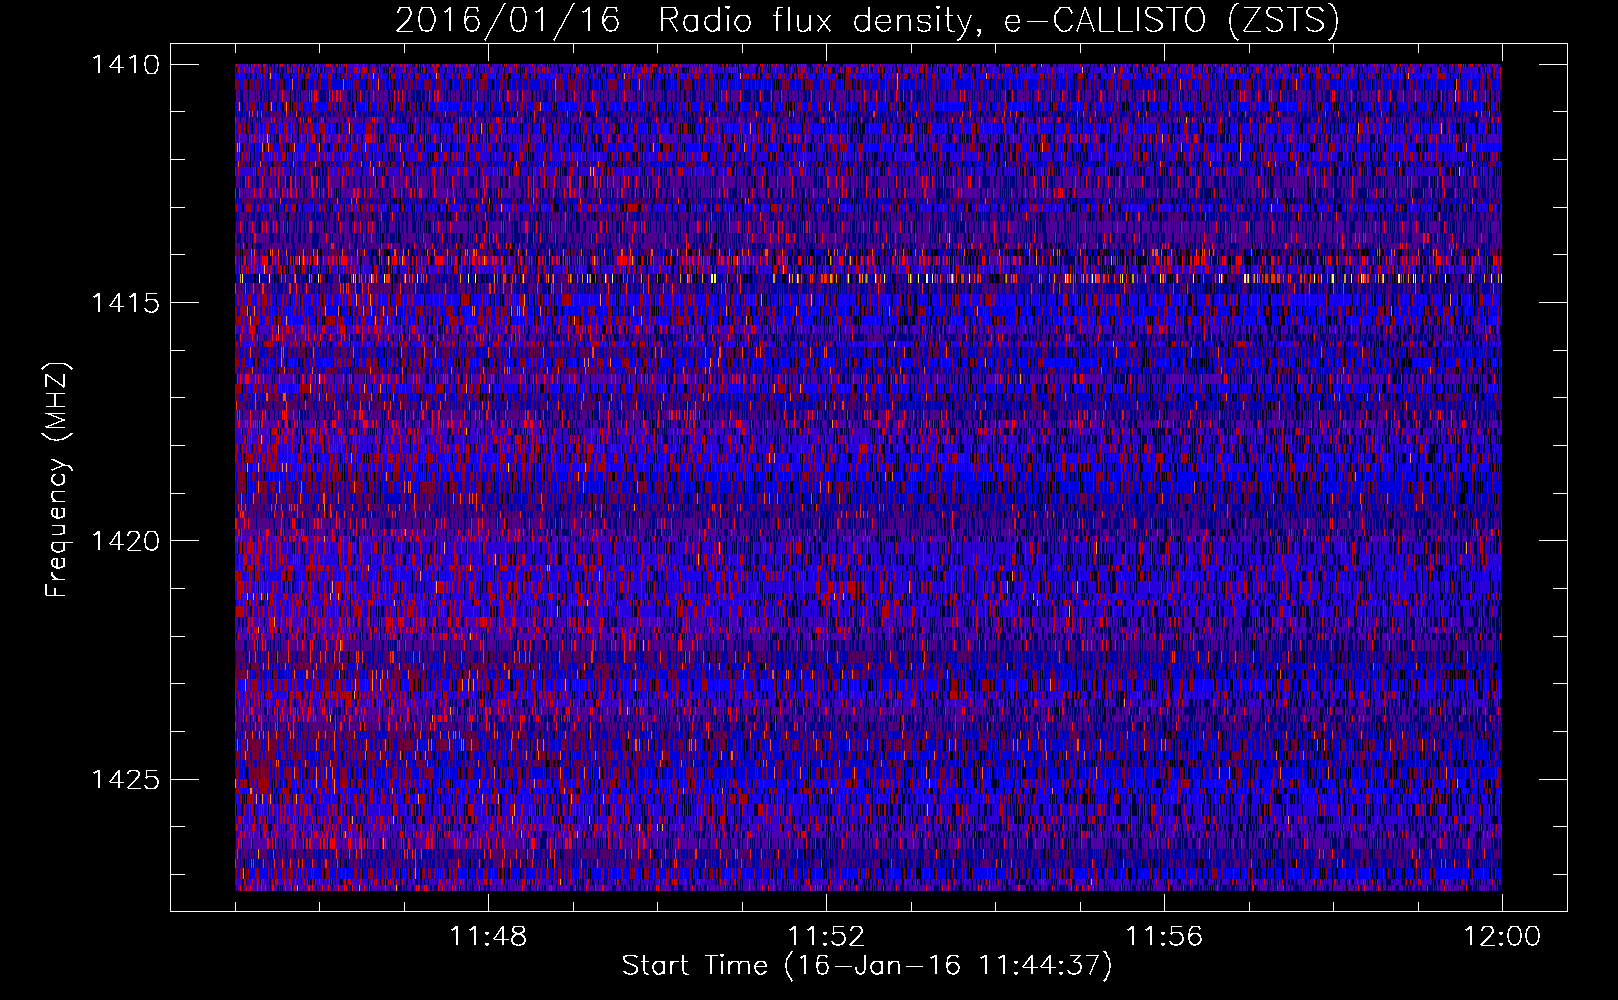The height and width of the screenshot is (1000, 1618).
Task: Click the 1420 frequency tick label
Action: (x=125, y=541)
